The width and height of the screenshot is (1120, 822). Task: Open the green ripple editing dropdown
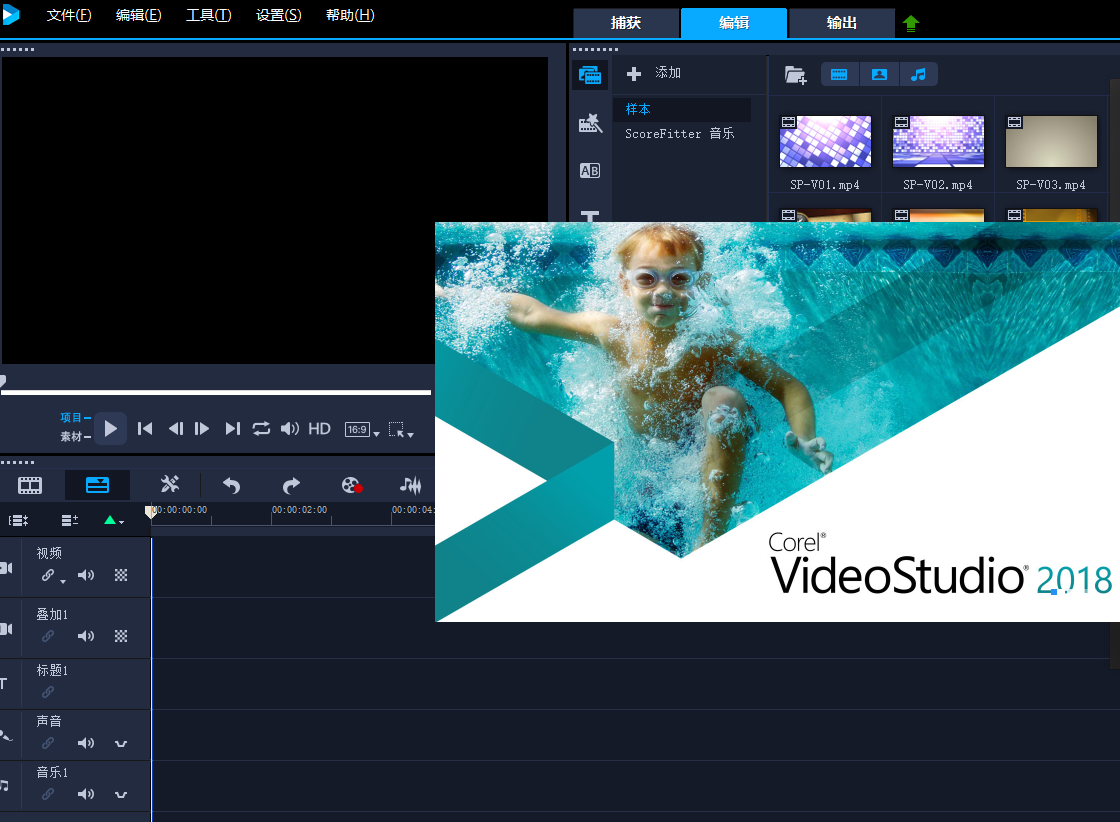114,521
